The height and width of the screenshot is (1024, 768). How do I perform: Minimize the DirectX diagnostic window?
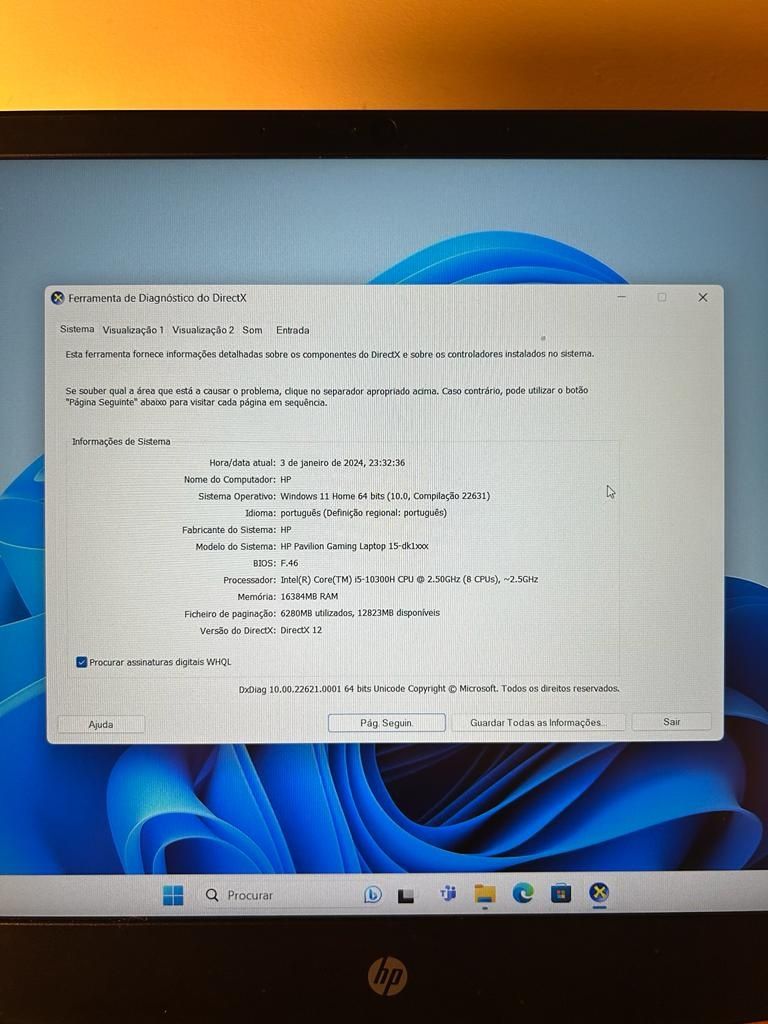622,297
